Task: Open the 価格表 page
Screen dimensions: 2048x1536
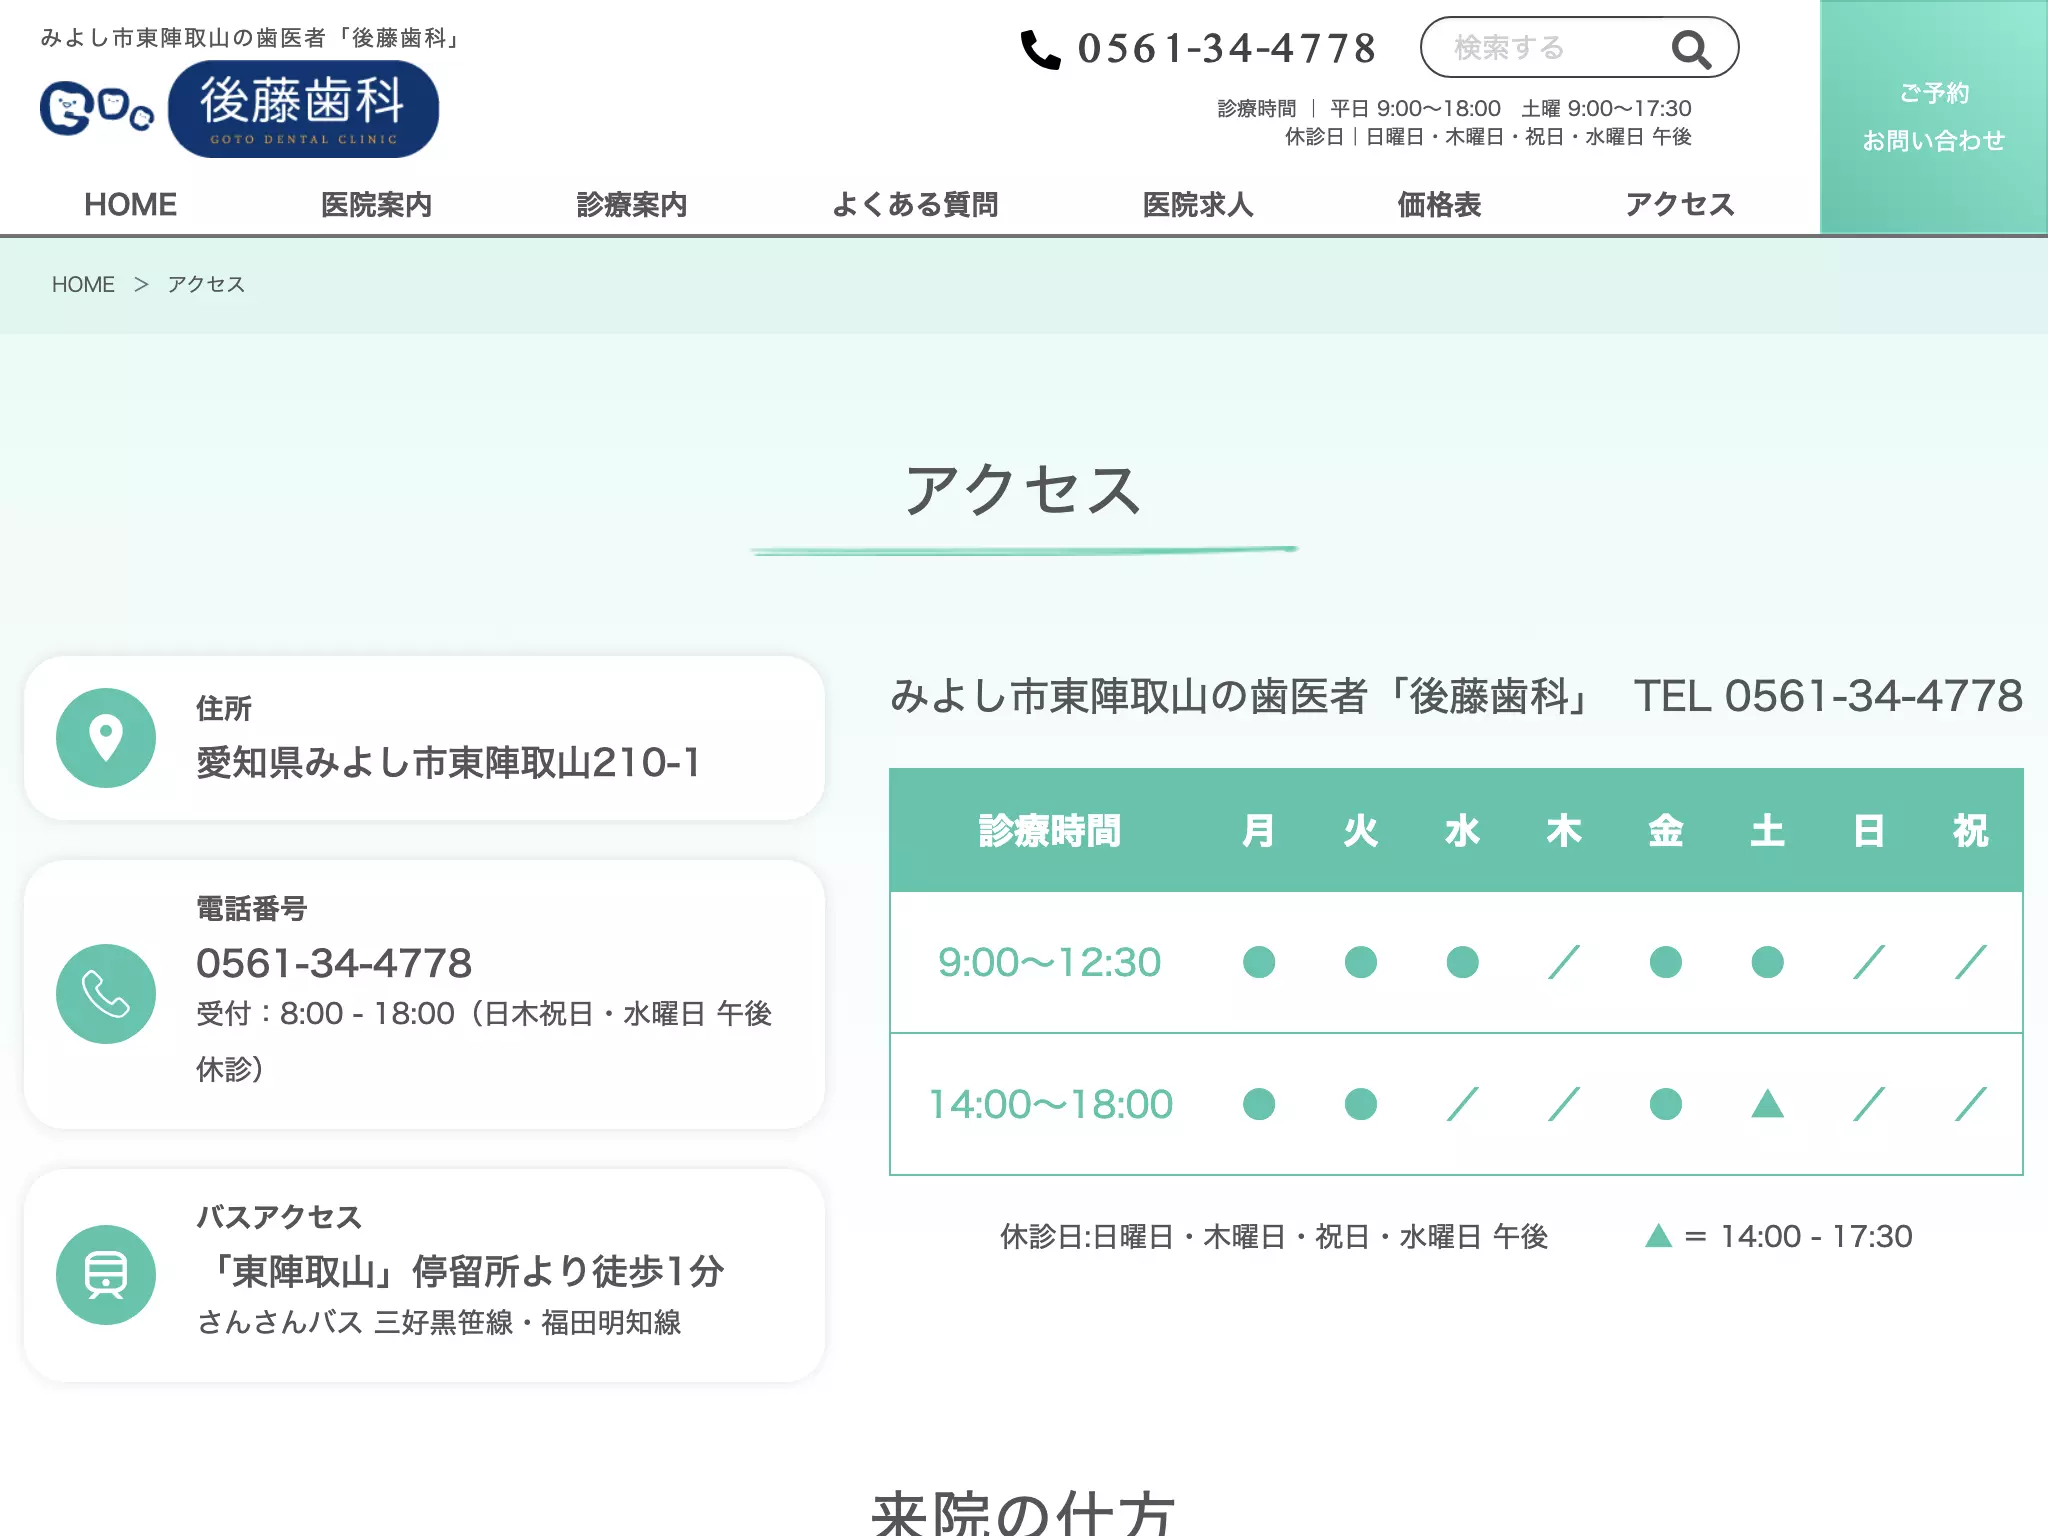Action: click(1439, 204)
